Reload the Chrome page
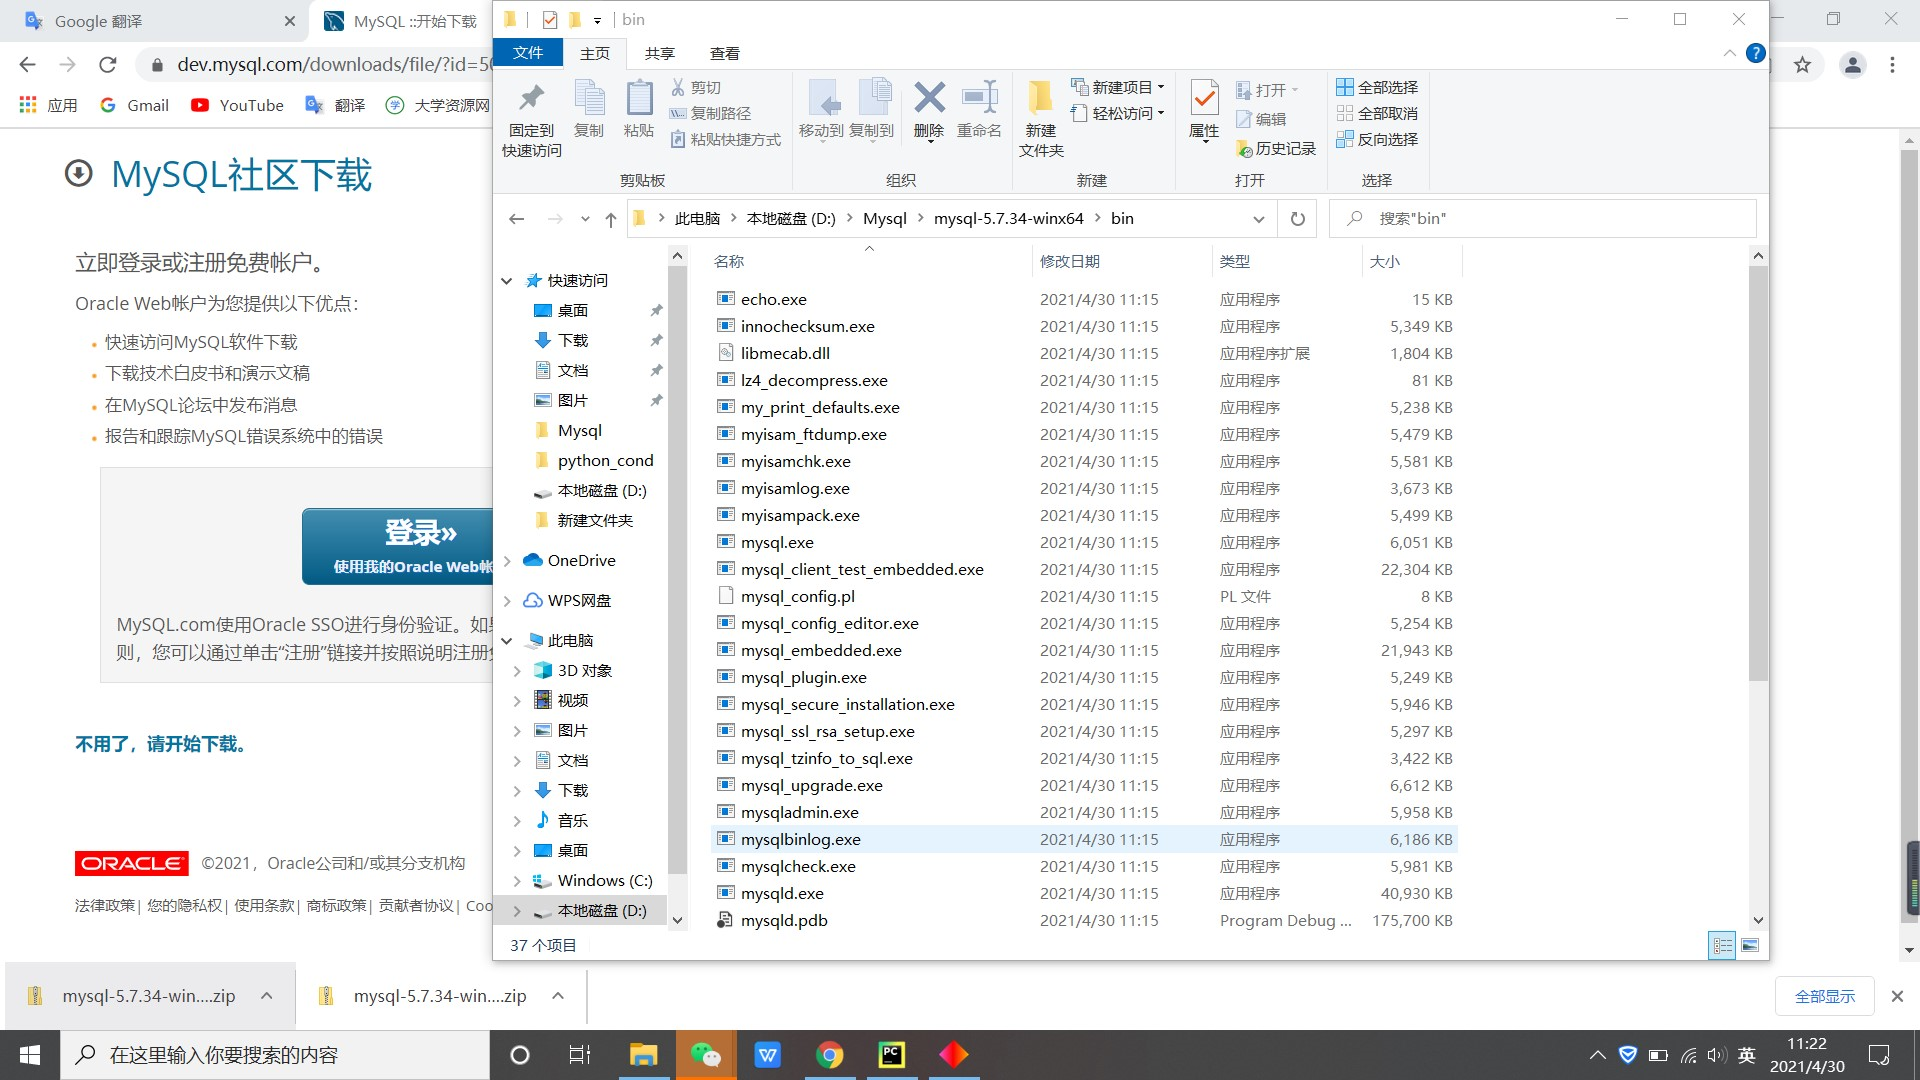Image resolution: width=1920 pixels, height=1080 pixels. click(x=108, y=65)
